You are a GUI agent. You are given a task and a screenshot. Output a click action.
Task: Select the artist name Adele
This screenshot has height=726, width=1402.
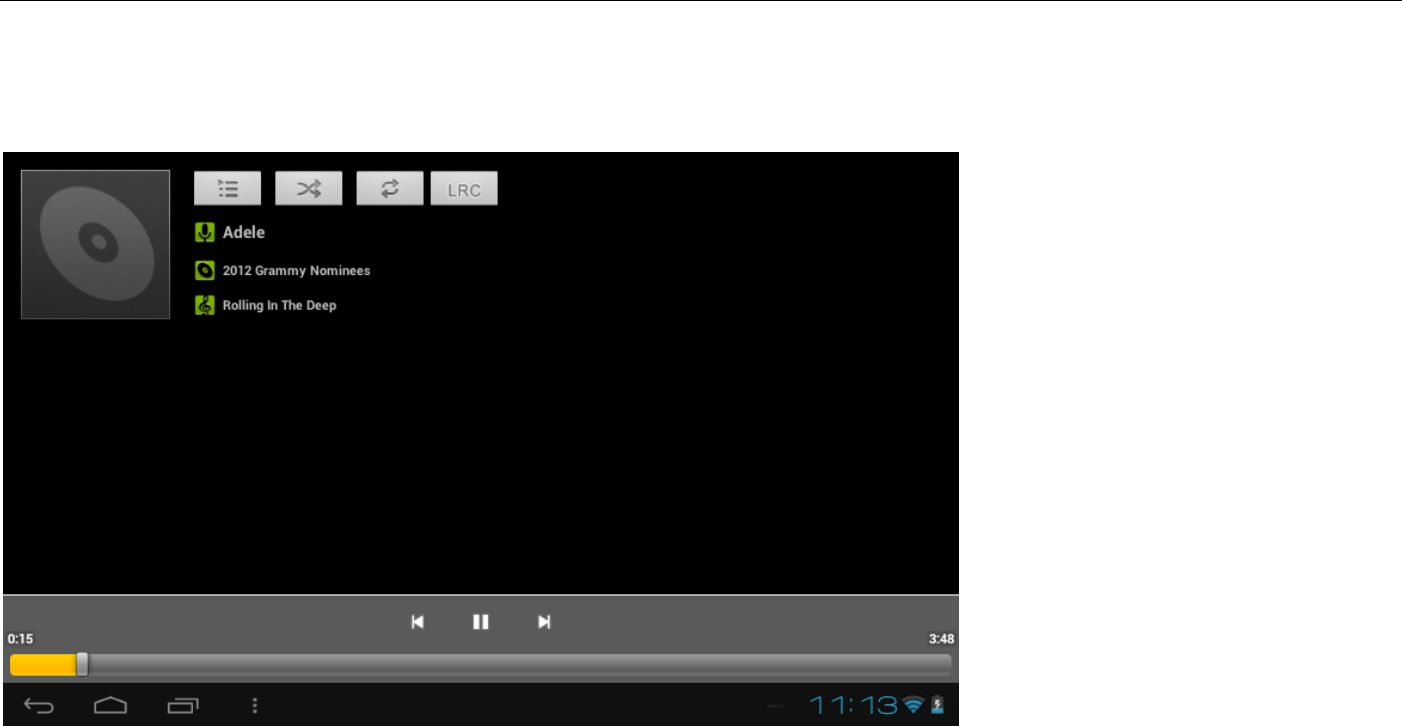point(244,232)
